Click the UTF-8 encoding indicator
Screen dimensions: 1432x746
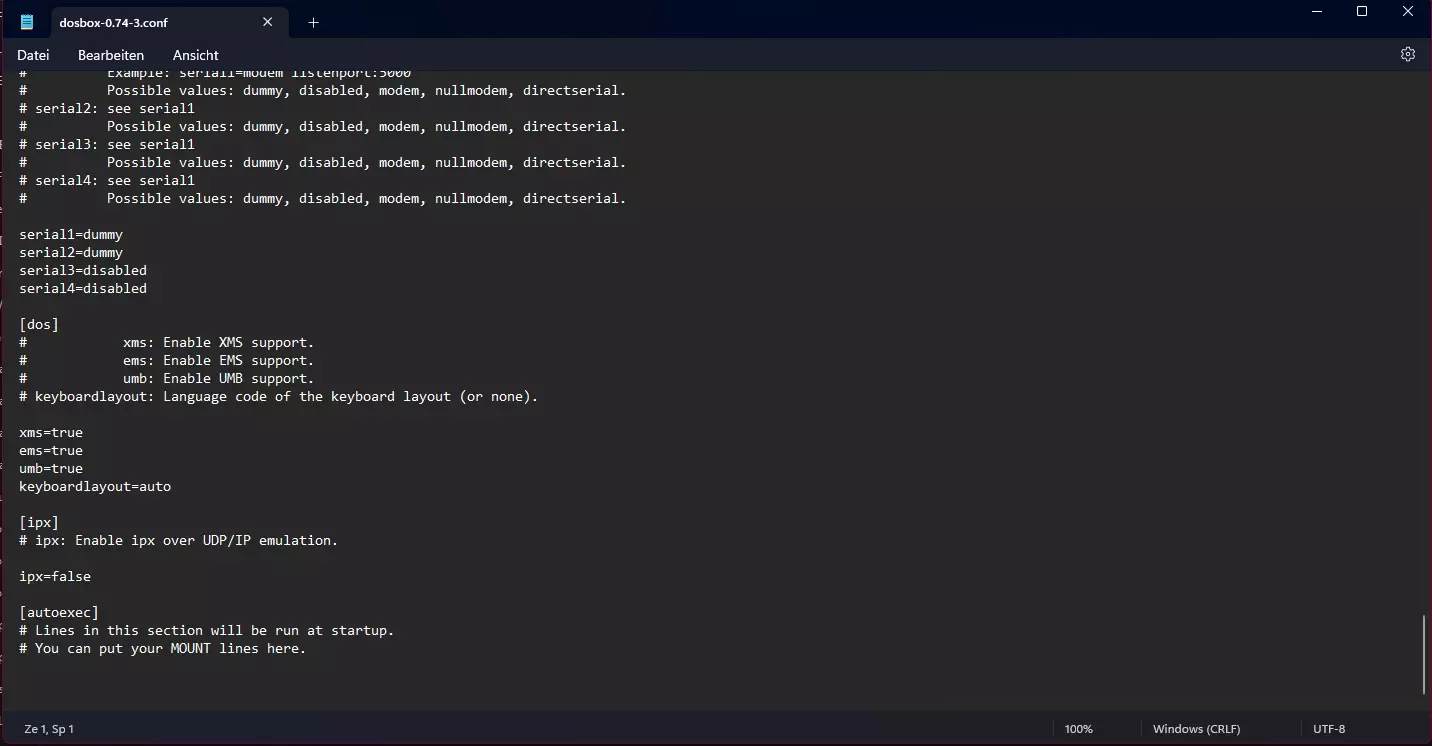tap(1329, 729)
